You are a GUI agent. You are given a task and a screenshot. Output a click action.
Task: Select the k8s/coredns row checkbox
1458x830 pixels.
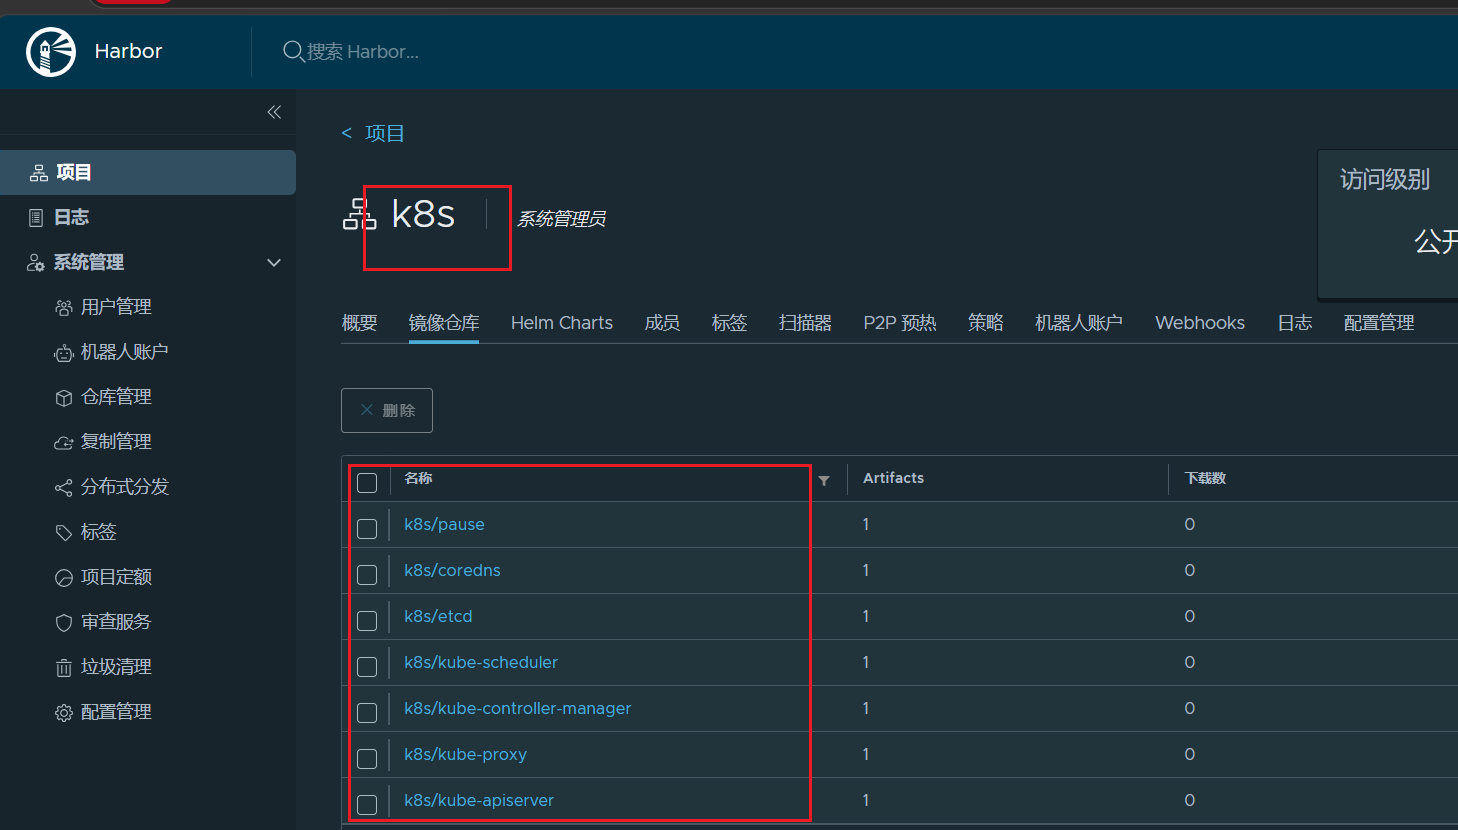click(367, 575)
